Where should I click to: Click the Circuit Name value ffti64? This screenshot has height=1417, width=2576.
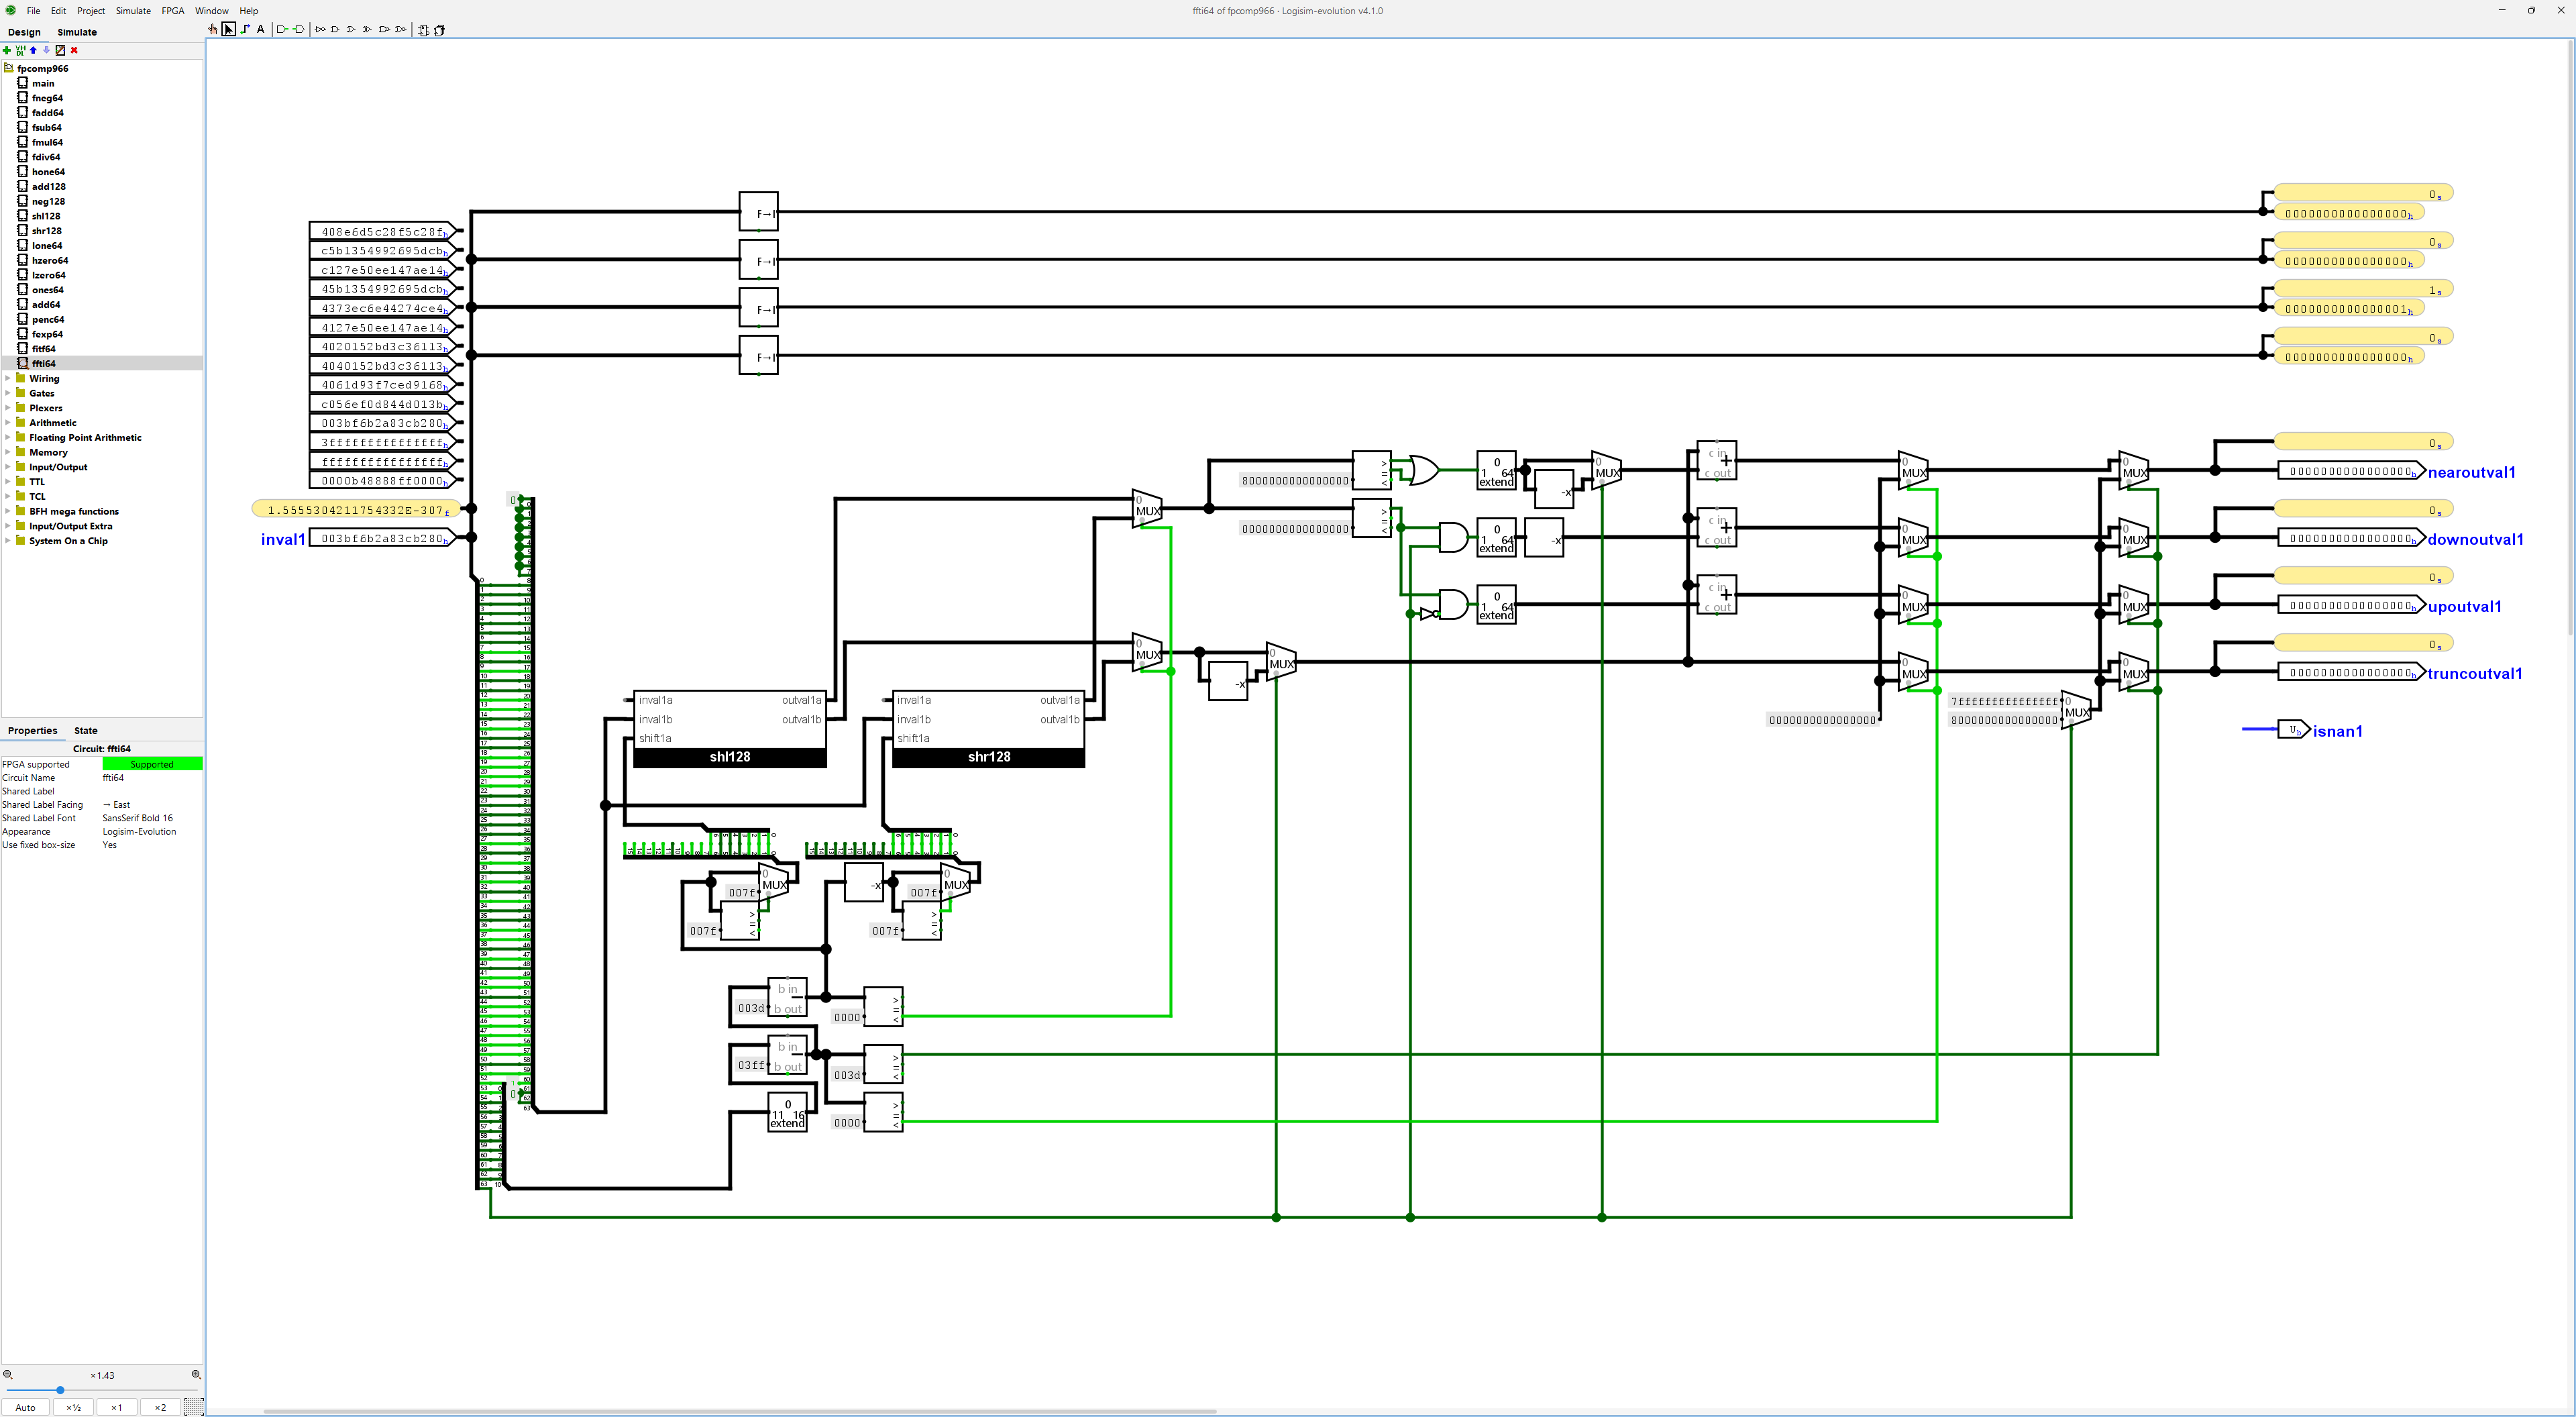click(x=152, y=778)
